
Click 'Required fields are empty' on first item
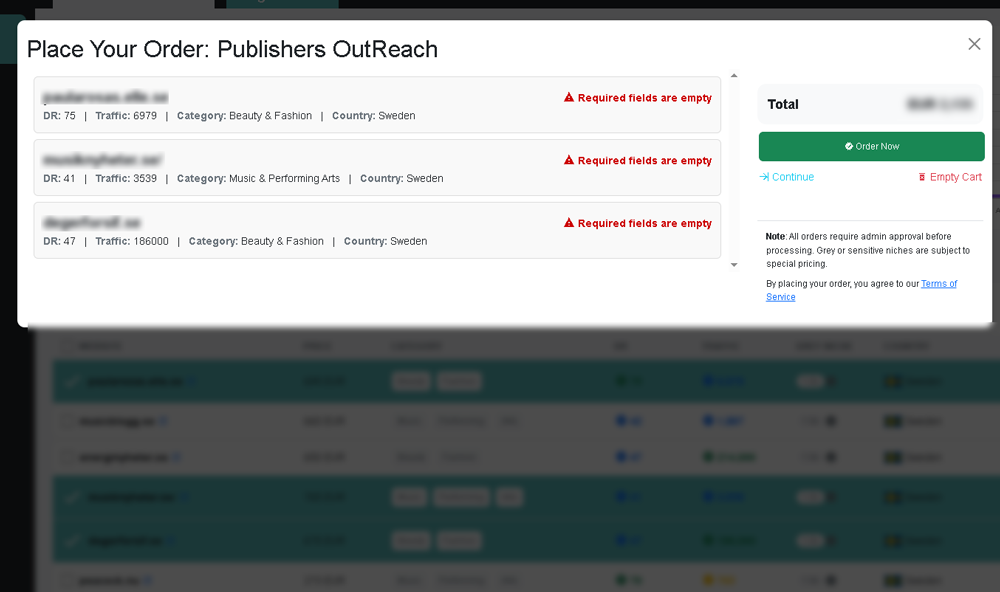[x=644, y=98]
